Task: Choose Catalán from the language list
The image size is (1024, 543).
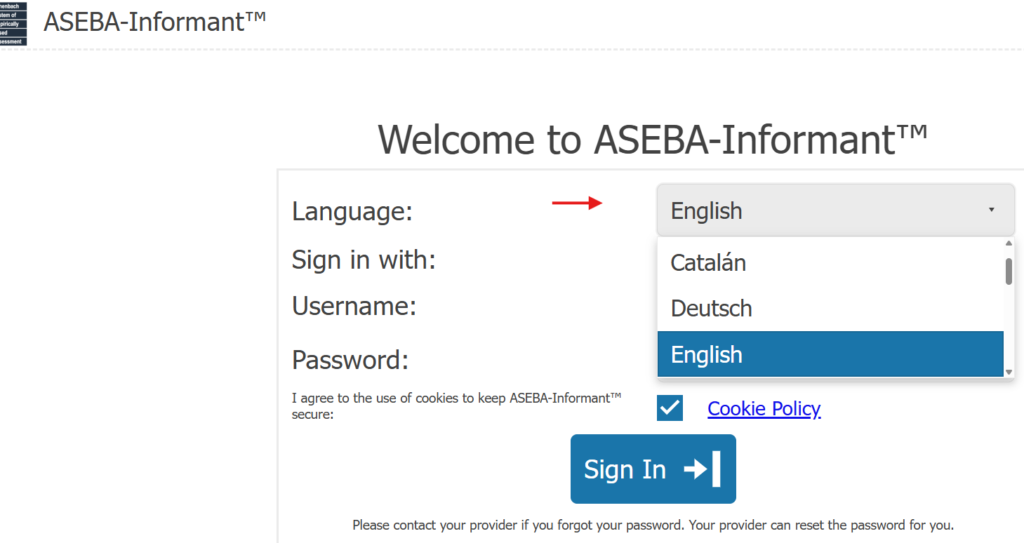Action: point(708,263)
